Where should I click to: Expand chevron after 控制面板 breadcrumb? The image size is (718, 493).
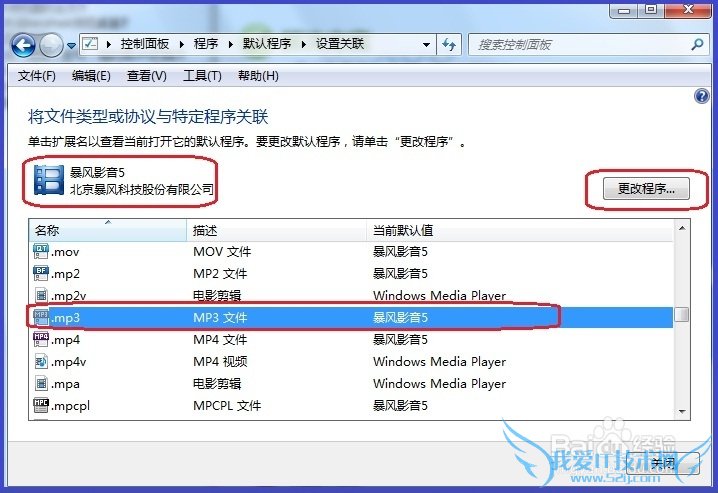tap(182, 44)
